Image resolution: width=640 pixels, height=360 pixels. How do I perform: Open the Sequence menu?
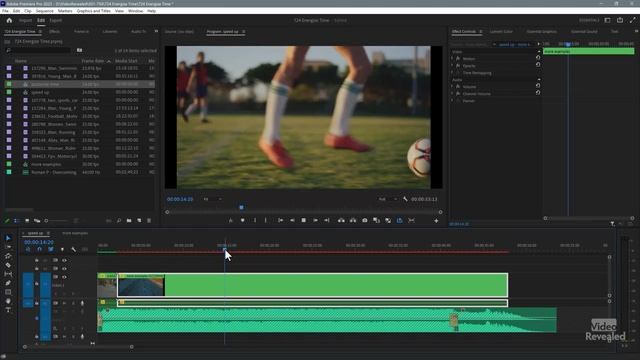44,11
